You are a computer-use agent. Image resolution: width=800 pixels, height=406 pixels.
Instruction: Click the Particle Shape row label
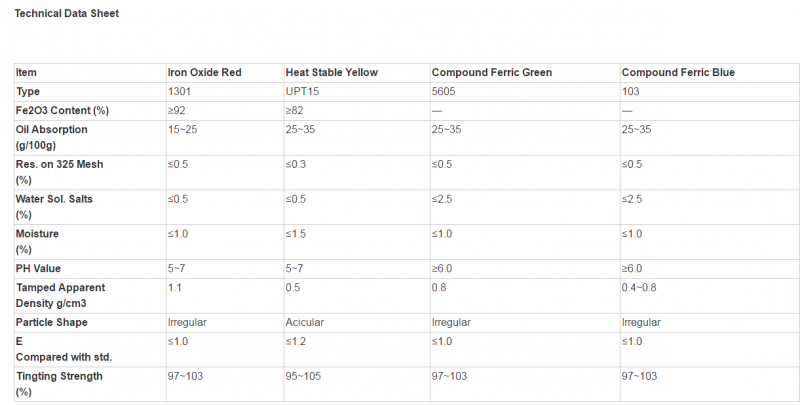tap(52, 322)
